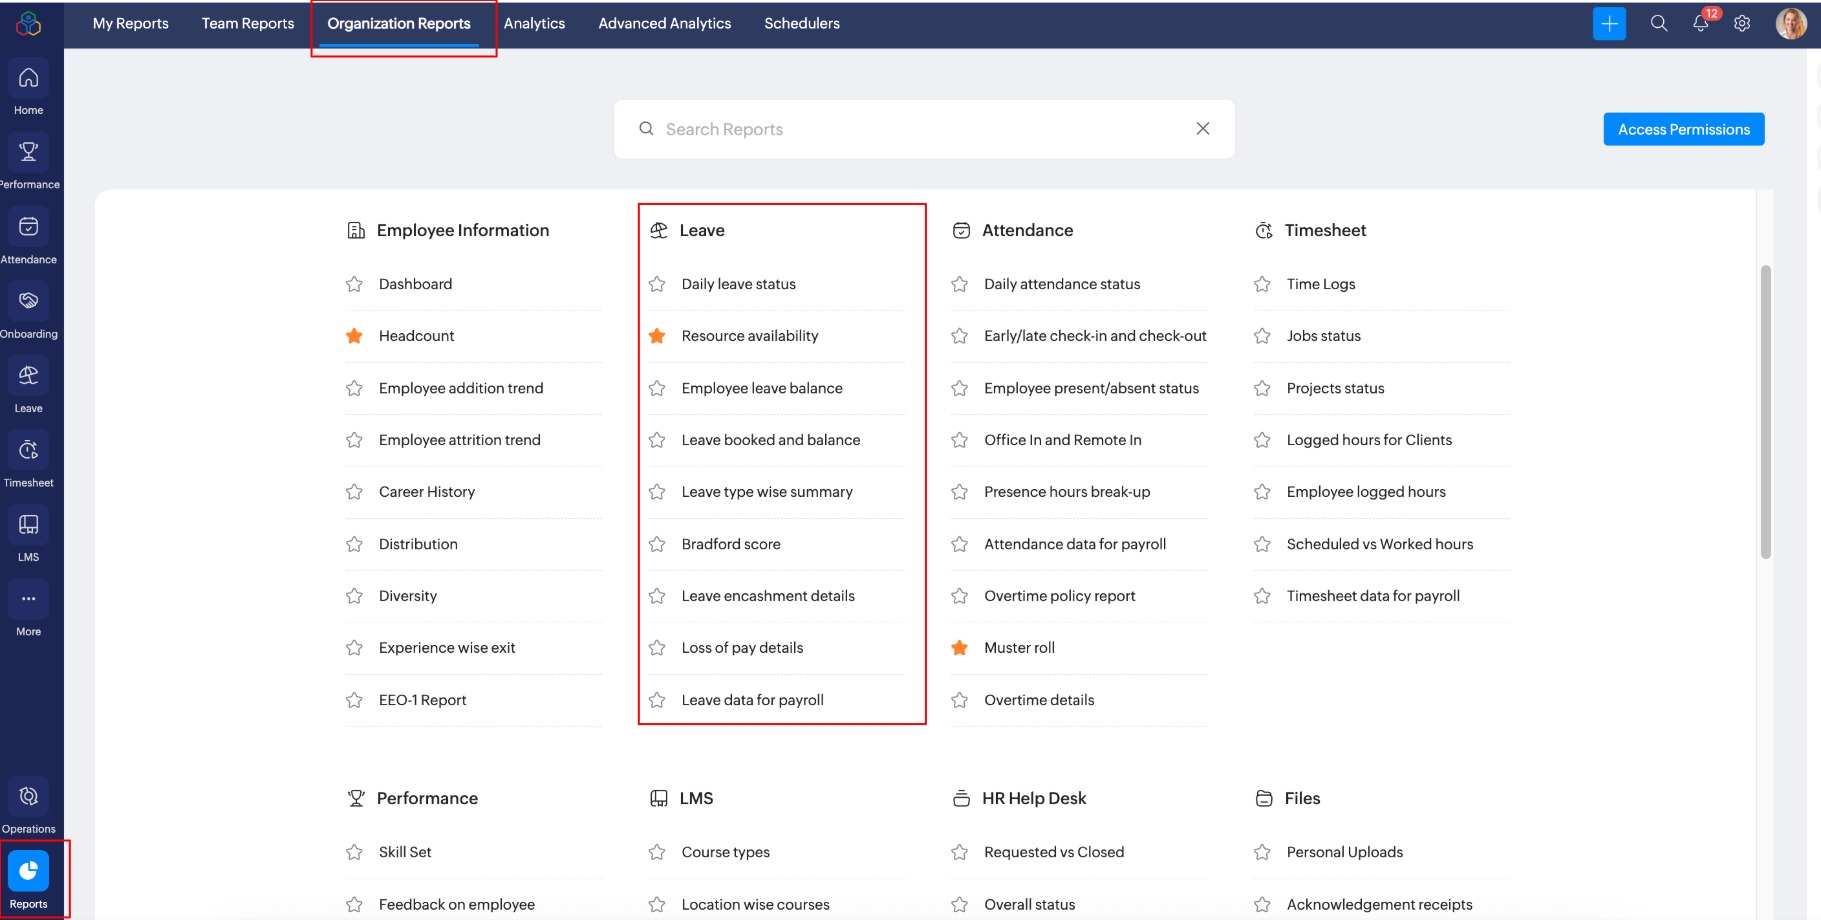The height and width of the screenshot is (920, 1821).
Task: Open settings gear in top bar
Action: coord(1742,24)
